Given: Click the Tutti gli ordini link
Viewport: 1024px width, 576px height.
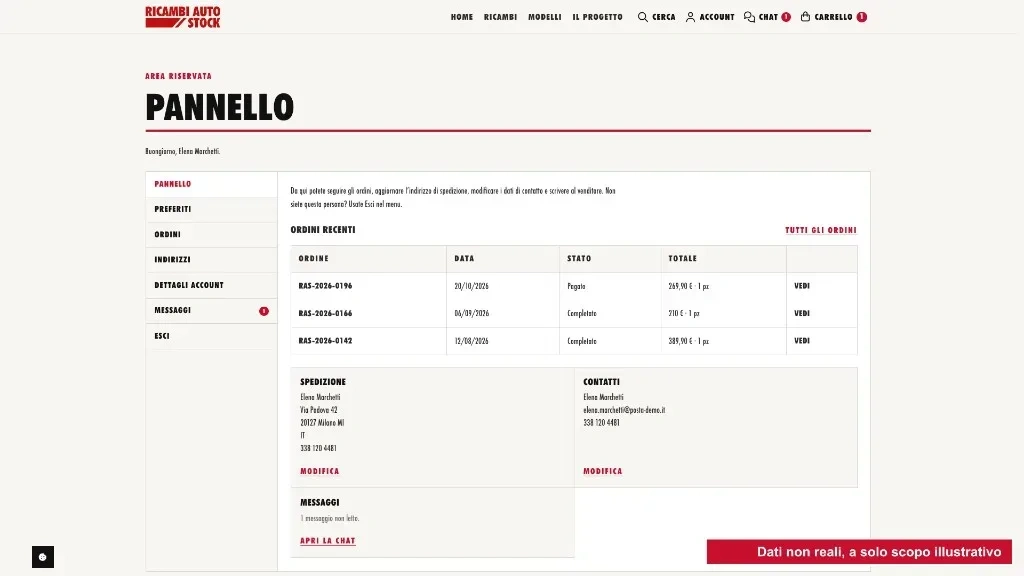Looking at the screenshot, I should [x=821, y=231].
